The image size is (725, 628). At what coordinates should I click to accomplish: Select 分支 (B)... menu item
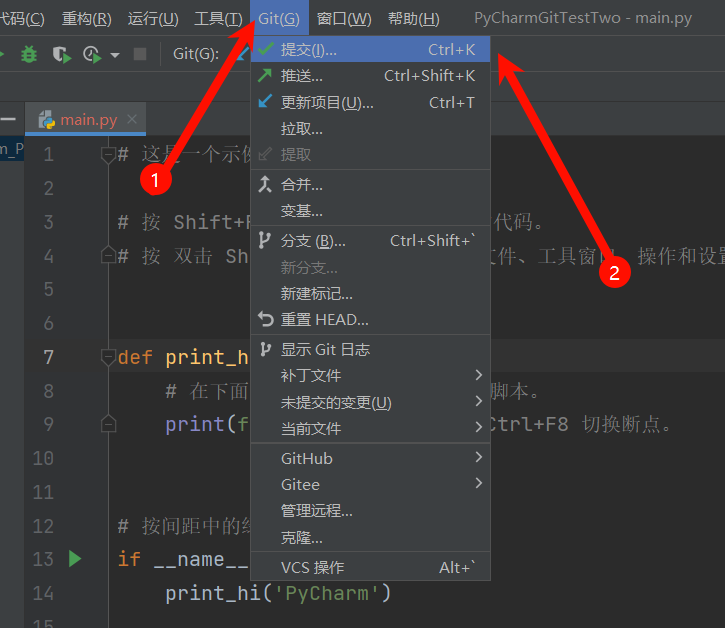coord(370,241)
